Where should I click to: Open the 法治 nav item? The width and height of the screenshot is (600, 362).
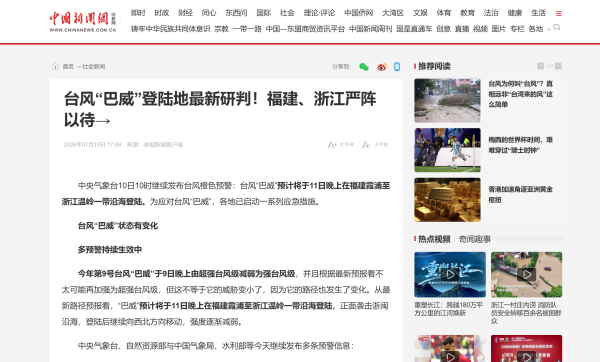491,13
